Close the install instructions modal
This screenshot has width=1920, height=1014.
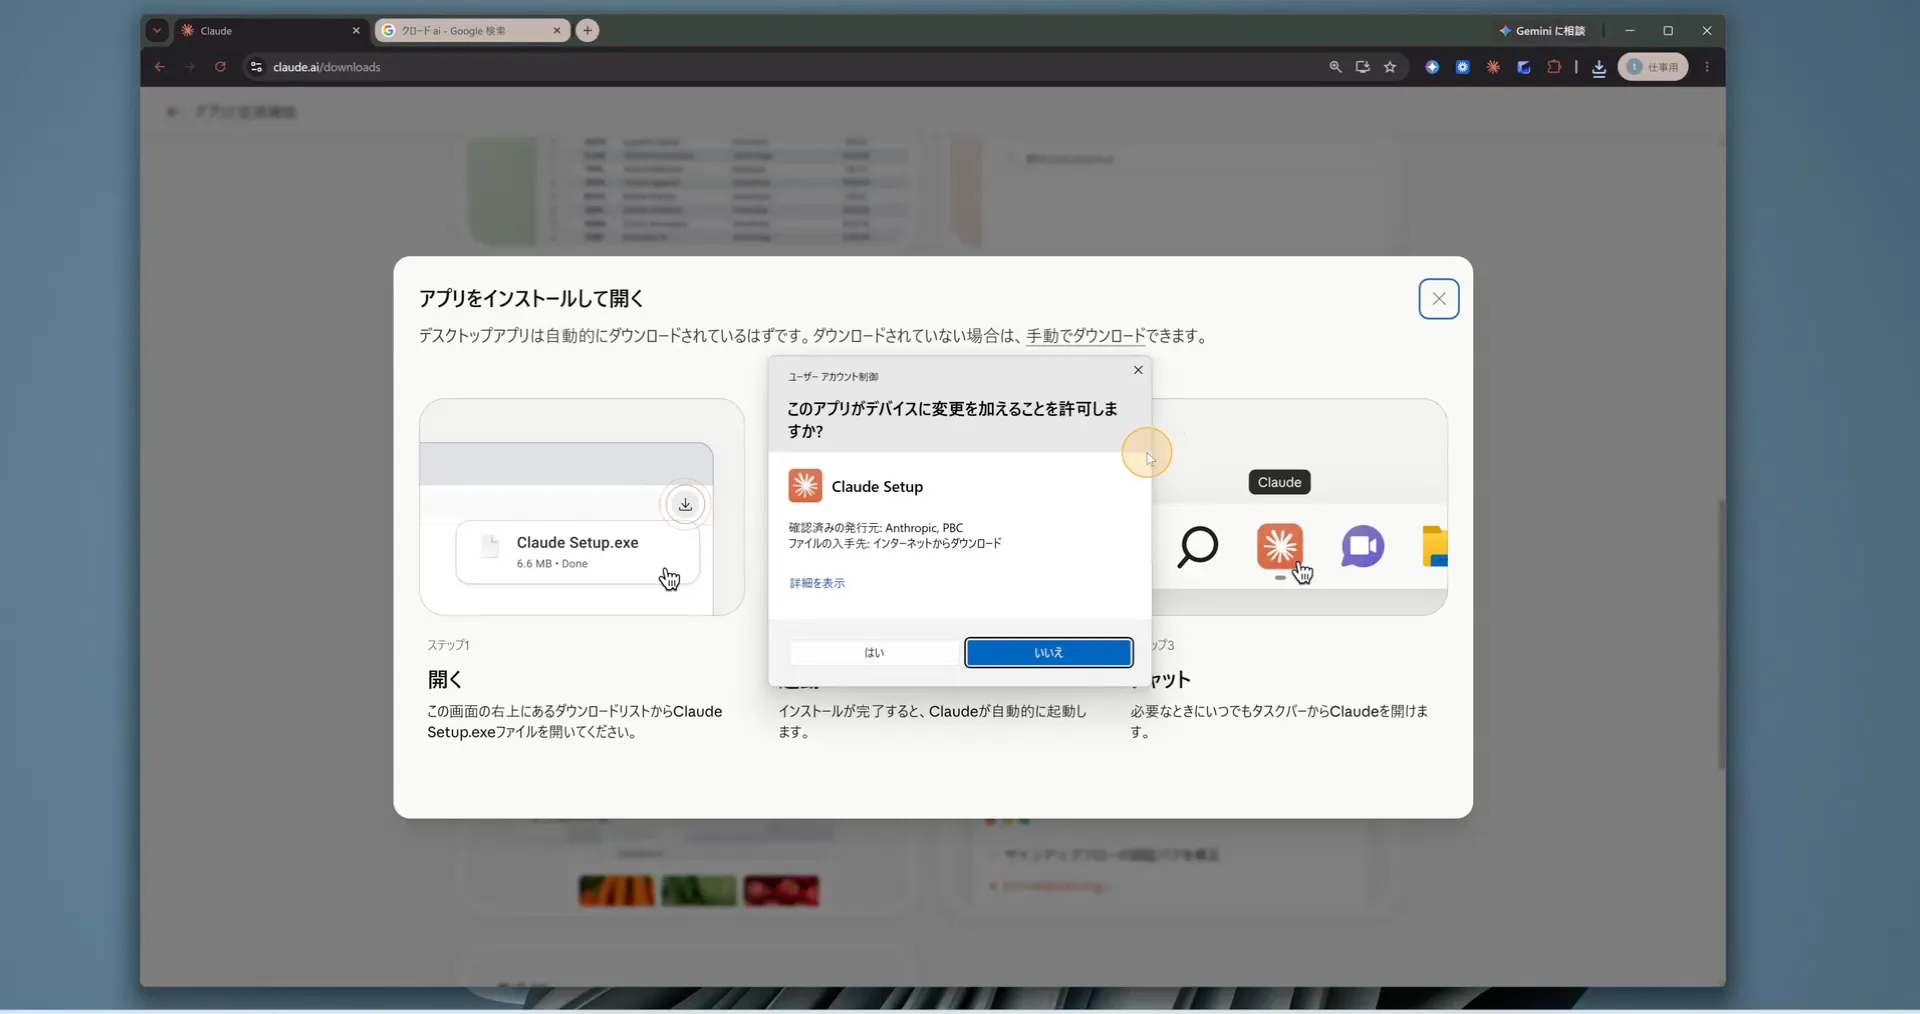tap(1438, 298)
